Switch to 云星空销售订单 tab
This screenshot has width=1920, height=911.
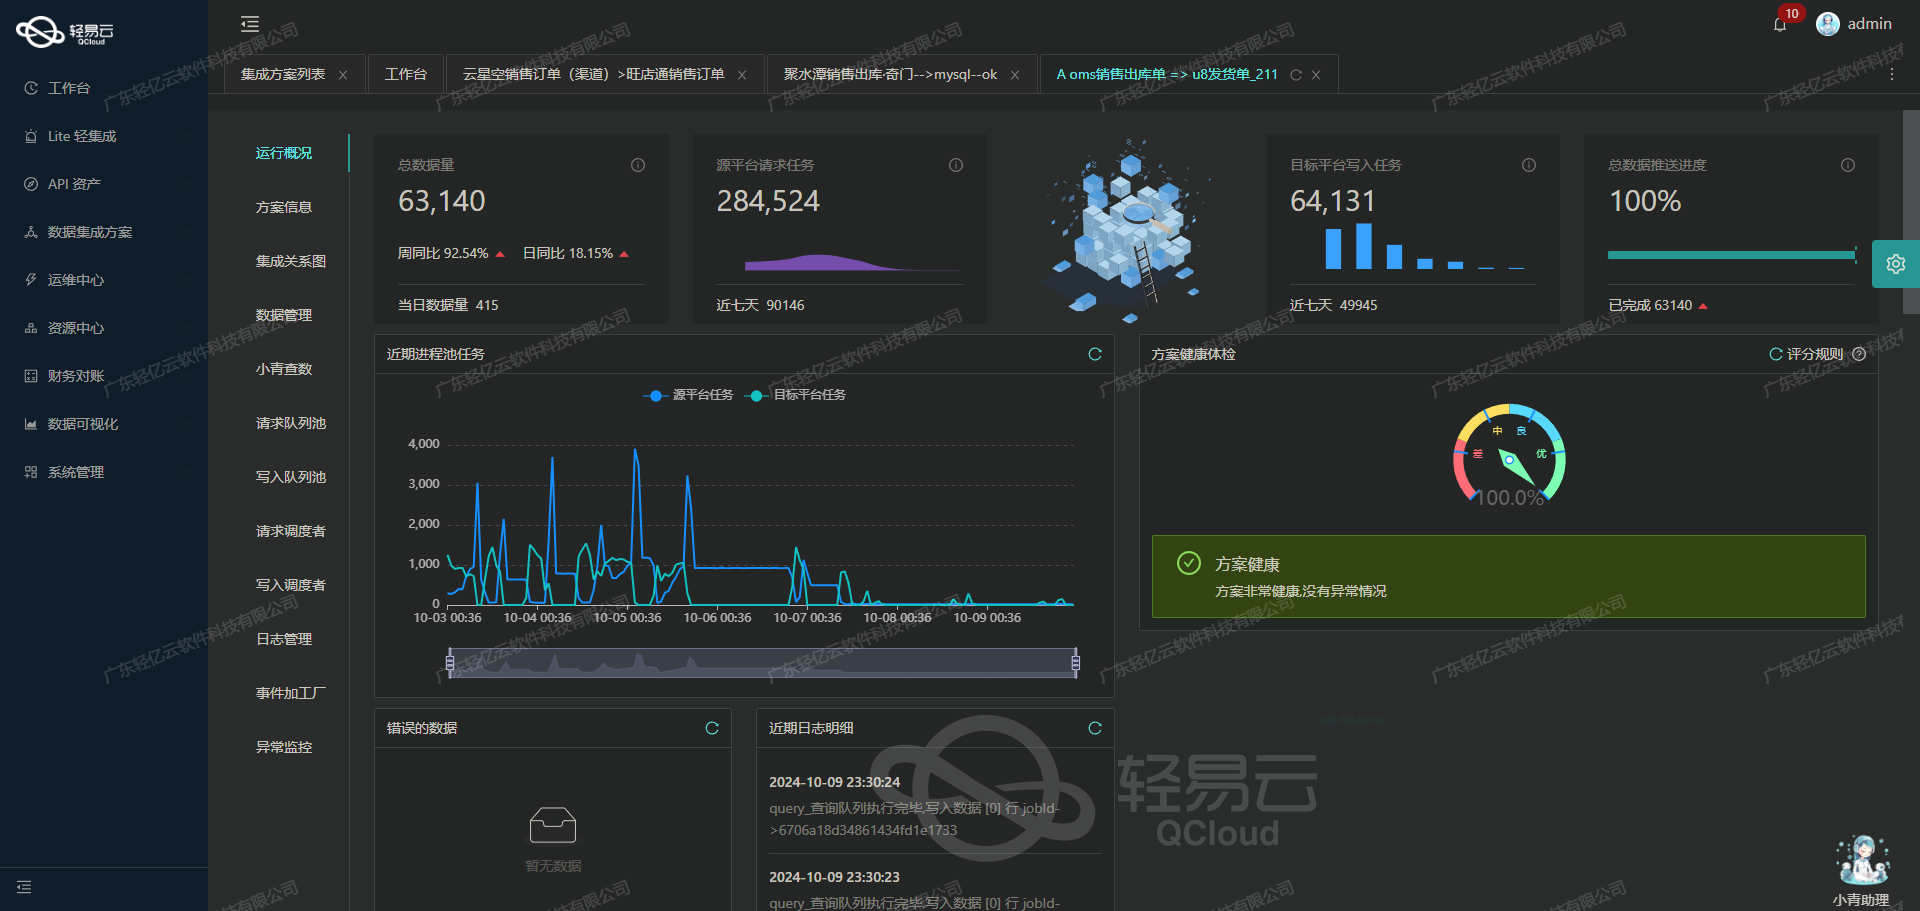click(593, 75)
